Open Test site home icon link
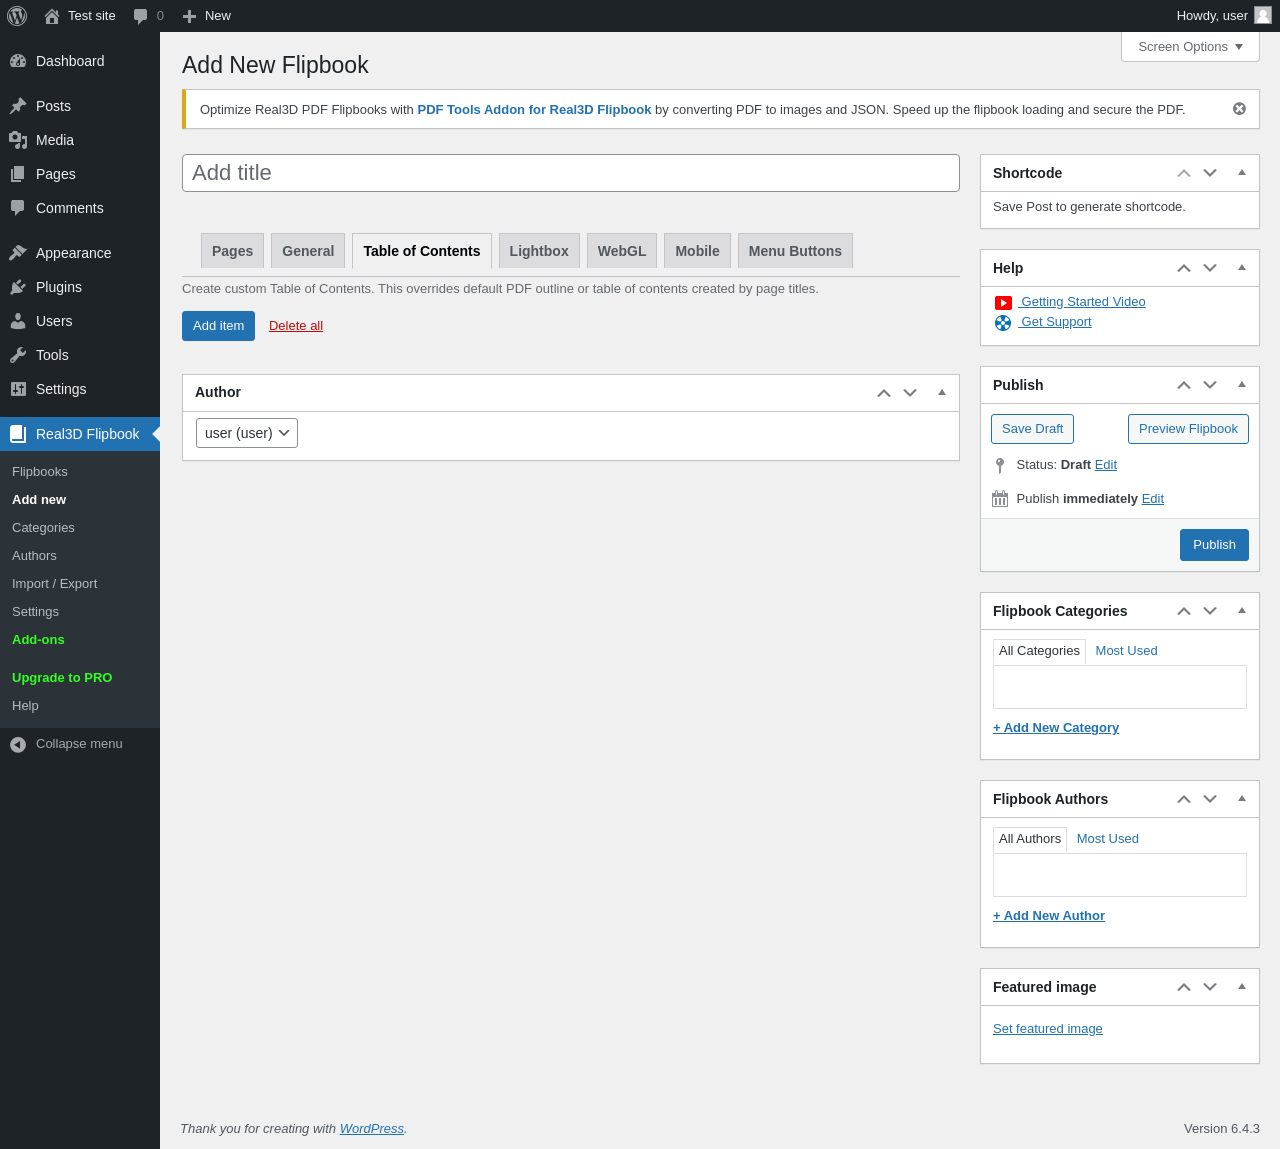The image size is (1280, 1149). pyautogui.click(x=80, y=16)
